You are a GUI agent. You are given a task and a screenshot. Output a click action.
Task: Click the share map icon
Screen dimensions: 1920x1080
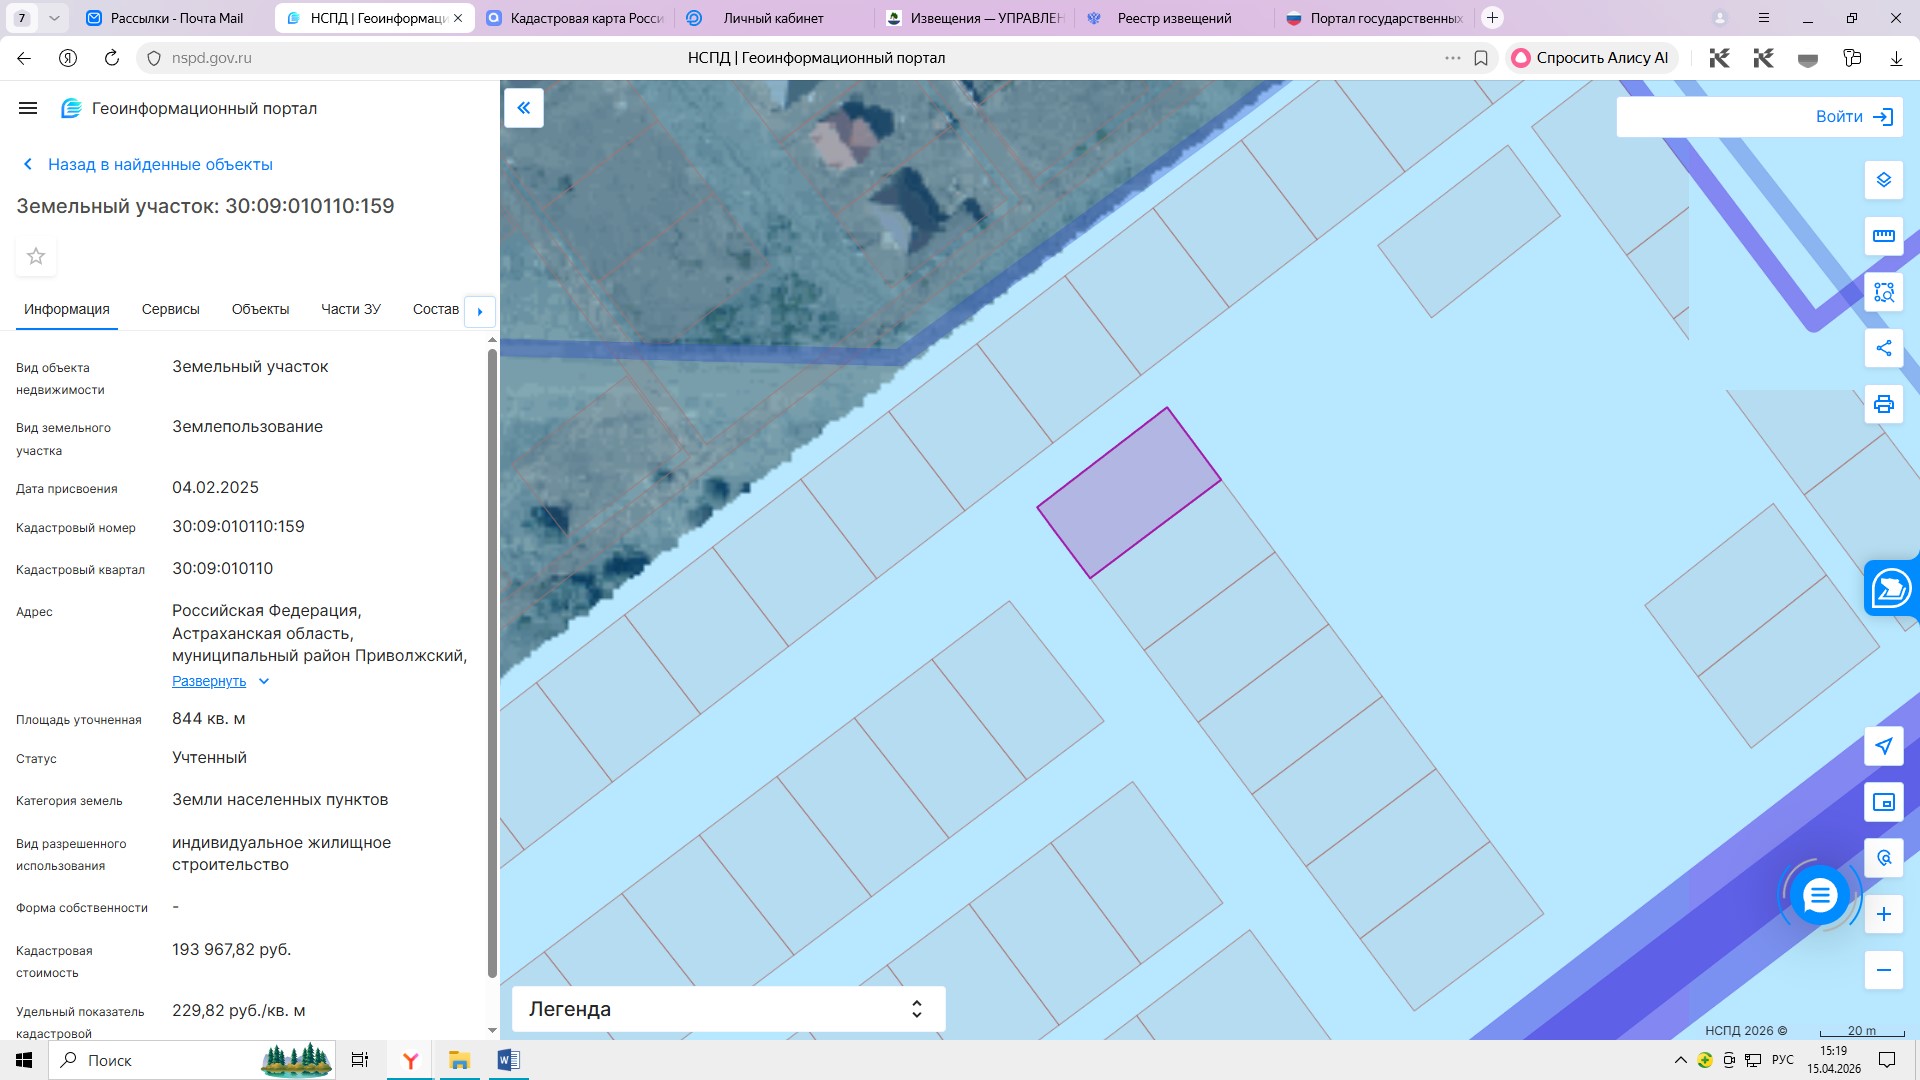(1883, 348)
